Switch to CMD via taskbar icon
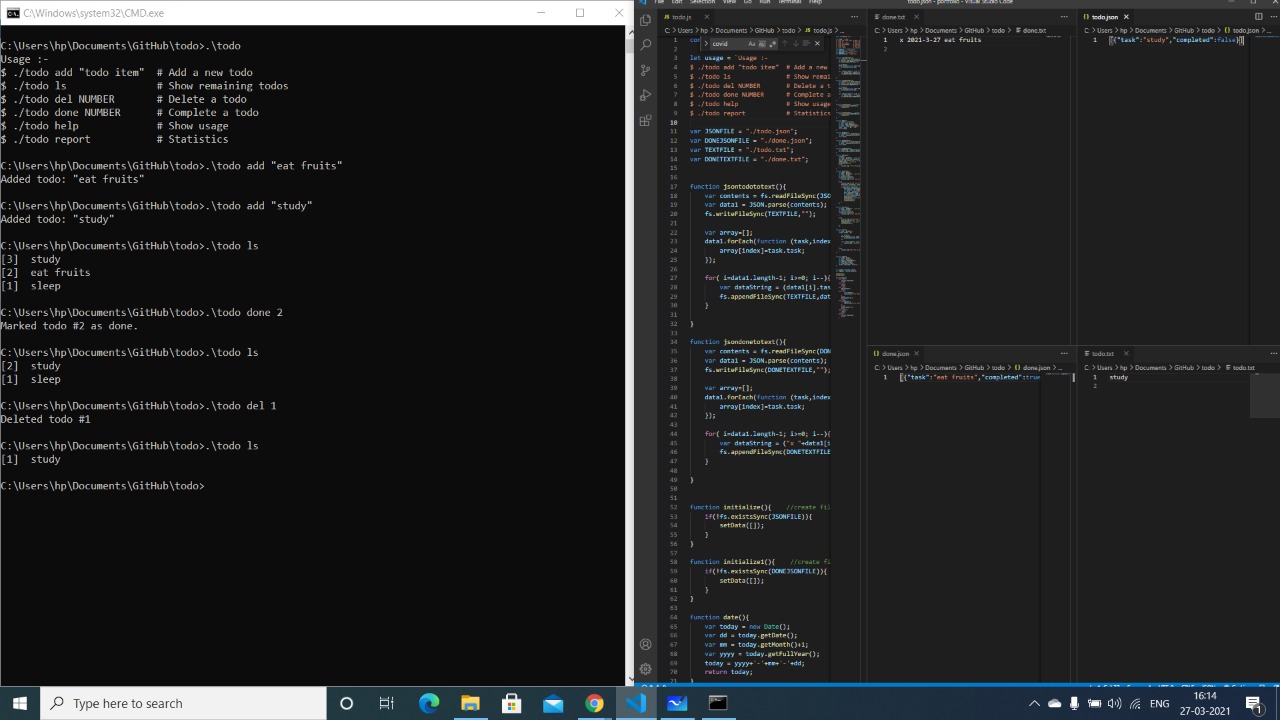This screenshot has width=1280, height=720. coord(718,703)
